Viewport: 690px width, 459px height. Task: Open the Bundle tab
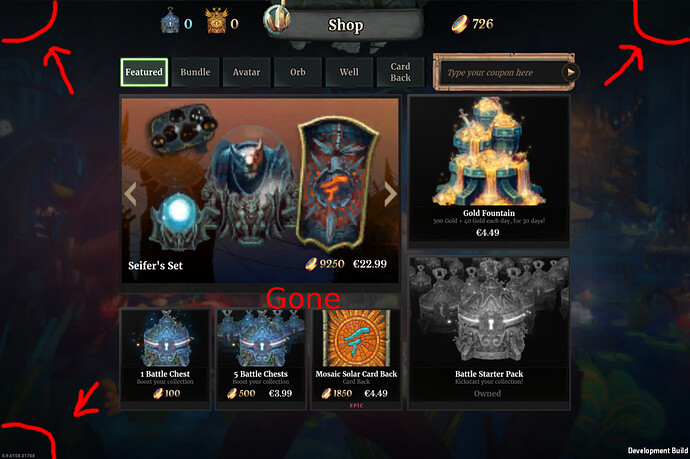coord(195,72)
